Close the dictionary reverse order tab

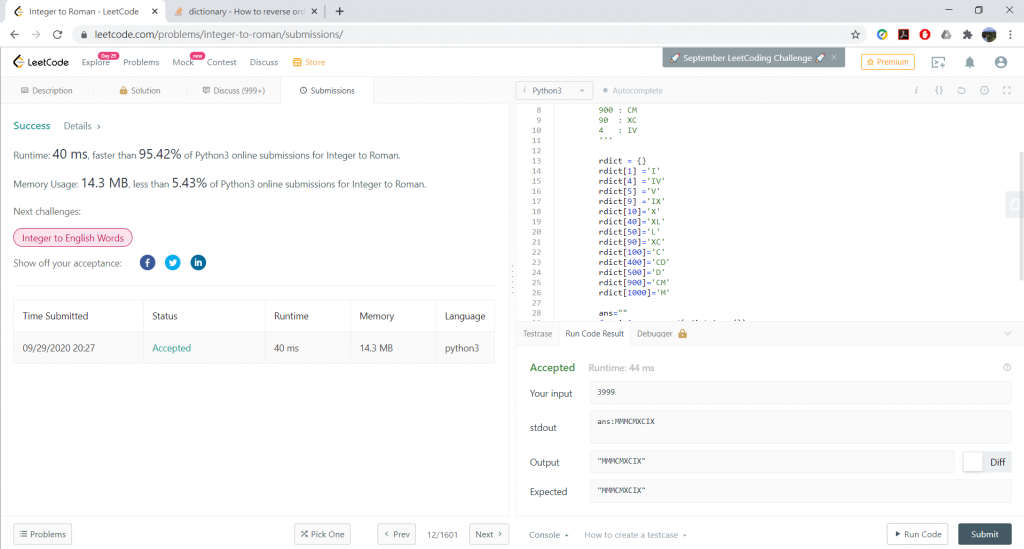[314, 11]
